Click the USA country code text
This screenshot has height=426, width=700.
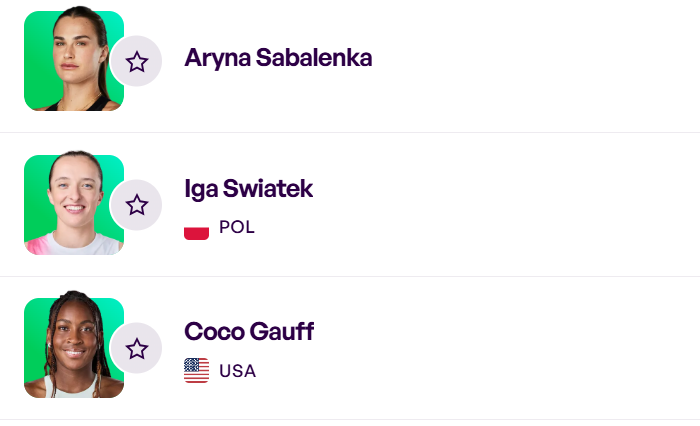[238, 371]
